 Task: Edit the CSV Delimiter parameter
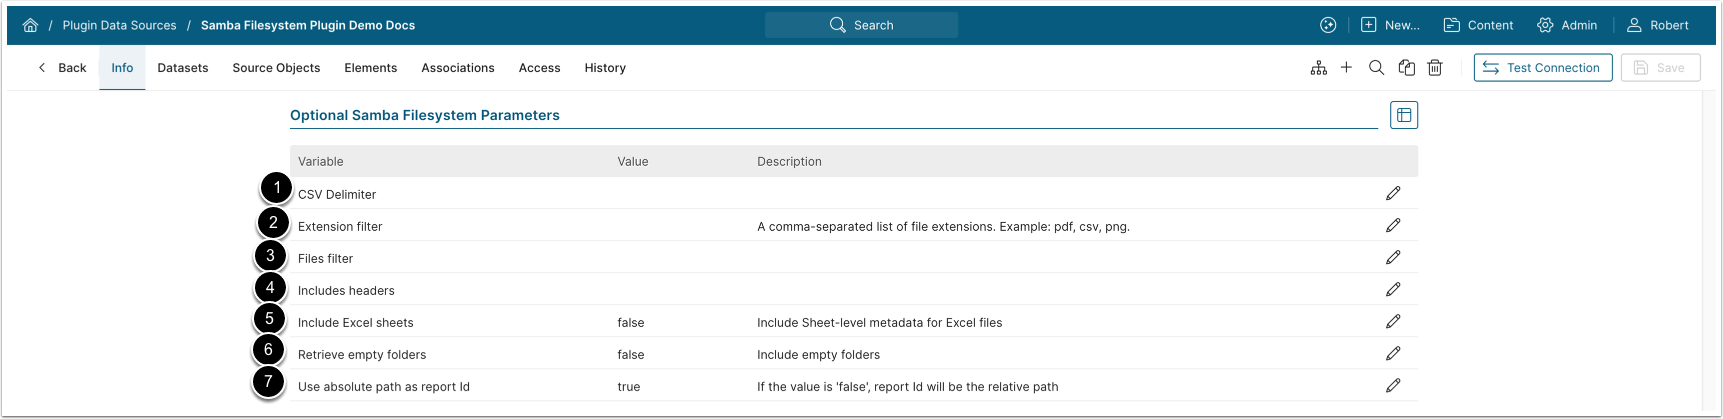[1393, 193]
